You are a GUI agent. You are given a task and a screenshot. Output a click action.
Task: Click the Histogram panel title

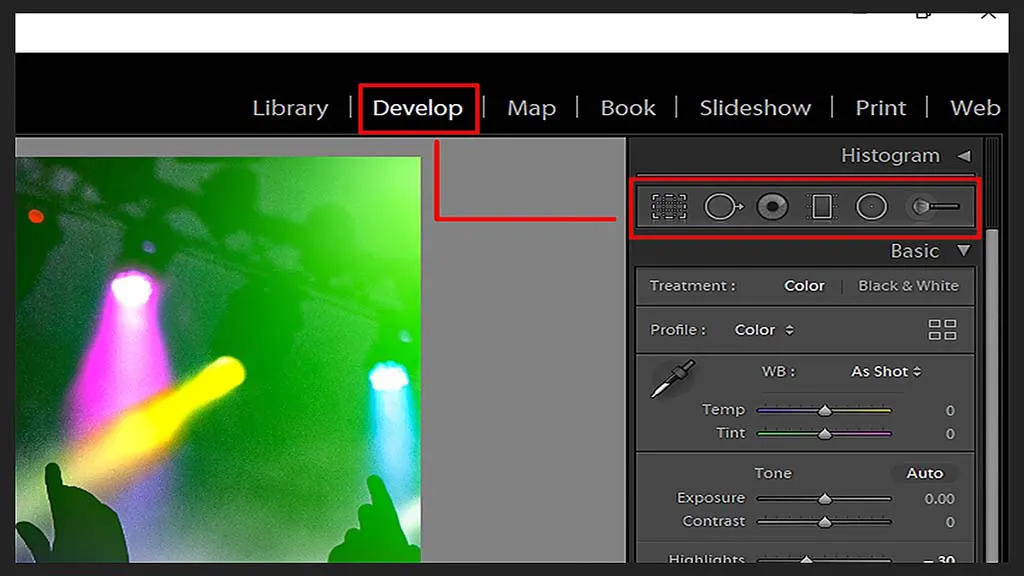[x=890, y=155]
